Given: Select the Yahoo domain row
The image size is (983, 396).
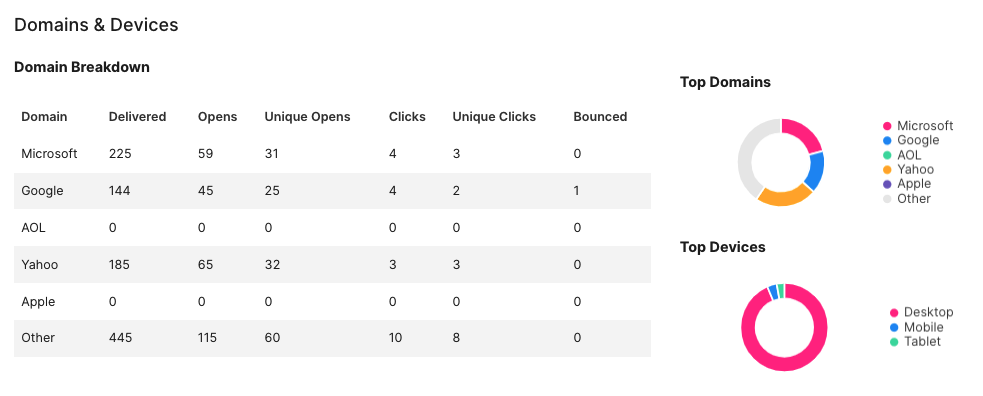Looking at the screenshot, I should [332, 264].
